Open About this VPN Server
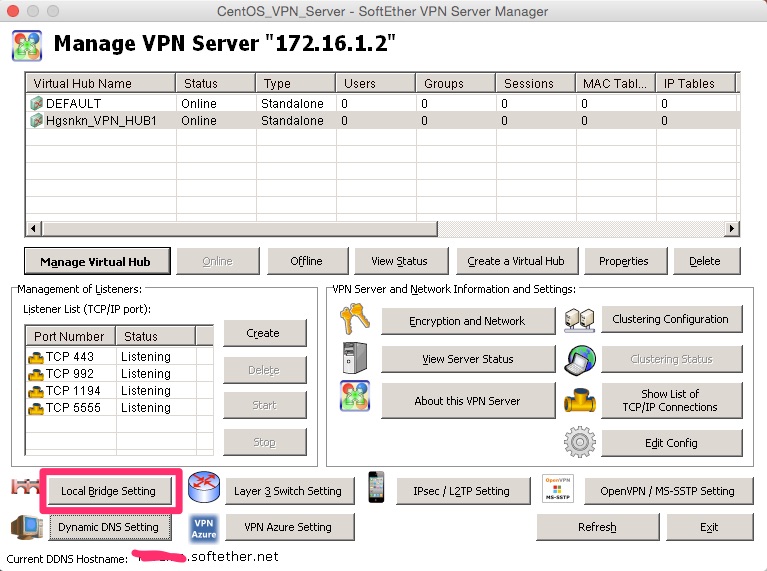 468,401
